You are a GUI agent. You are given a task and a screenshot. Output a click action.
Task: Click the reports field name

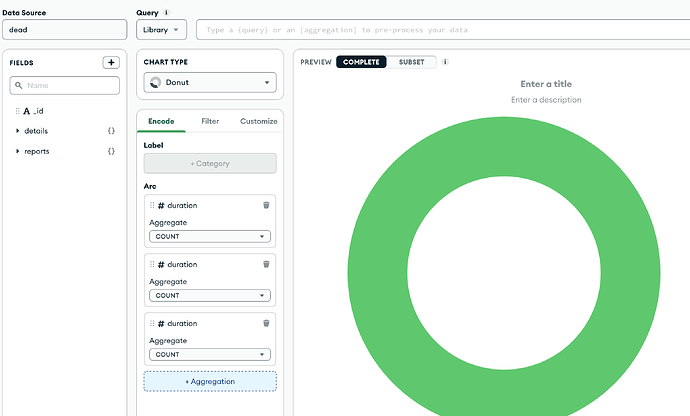[x=37, y=151]
